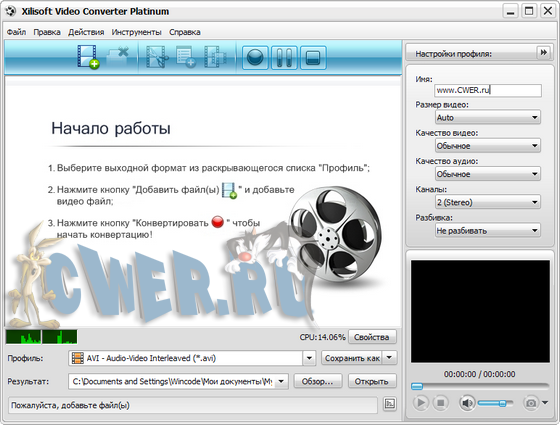Click the Свойства button
The image size is (560, 425).
[x=372, y=337]
